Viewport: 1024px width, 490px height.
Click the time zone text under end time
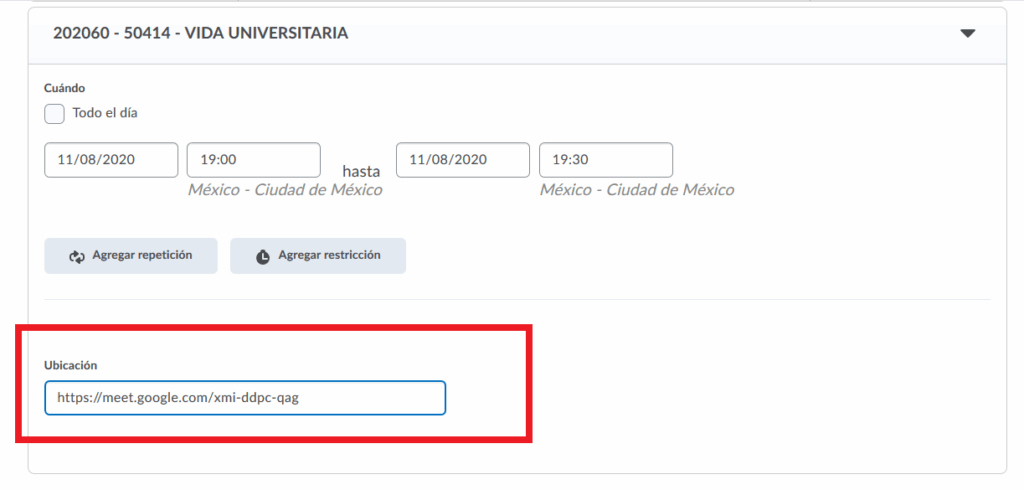click(x=637, y=190)
